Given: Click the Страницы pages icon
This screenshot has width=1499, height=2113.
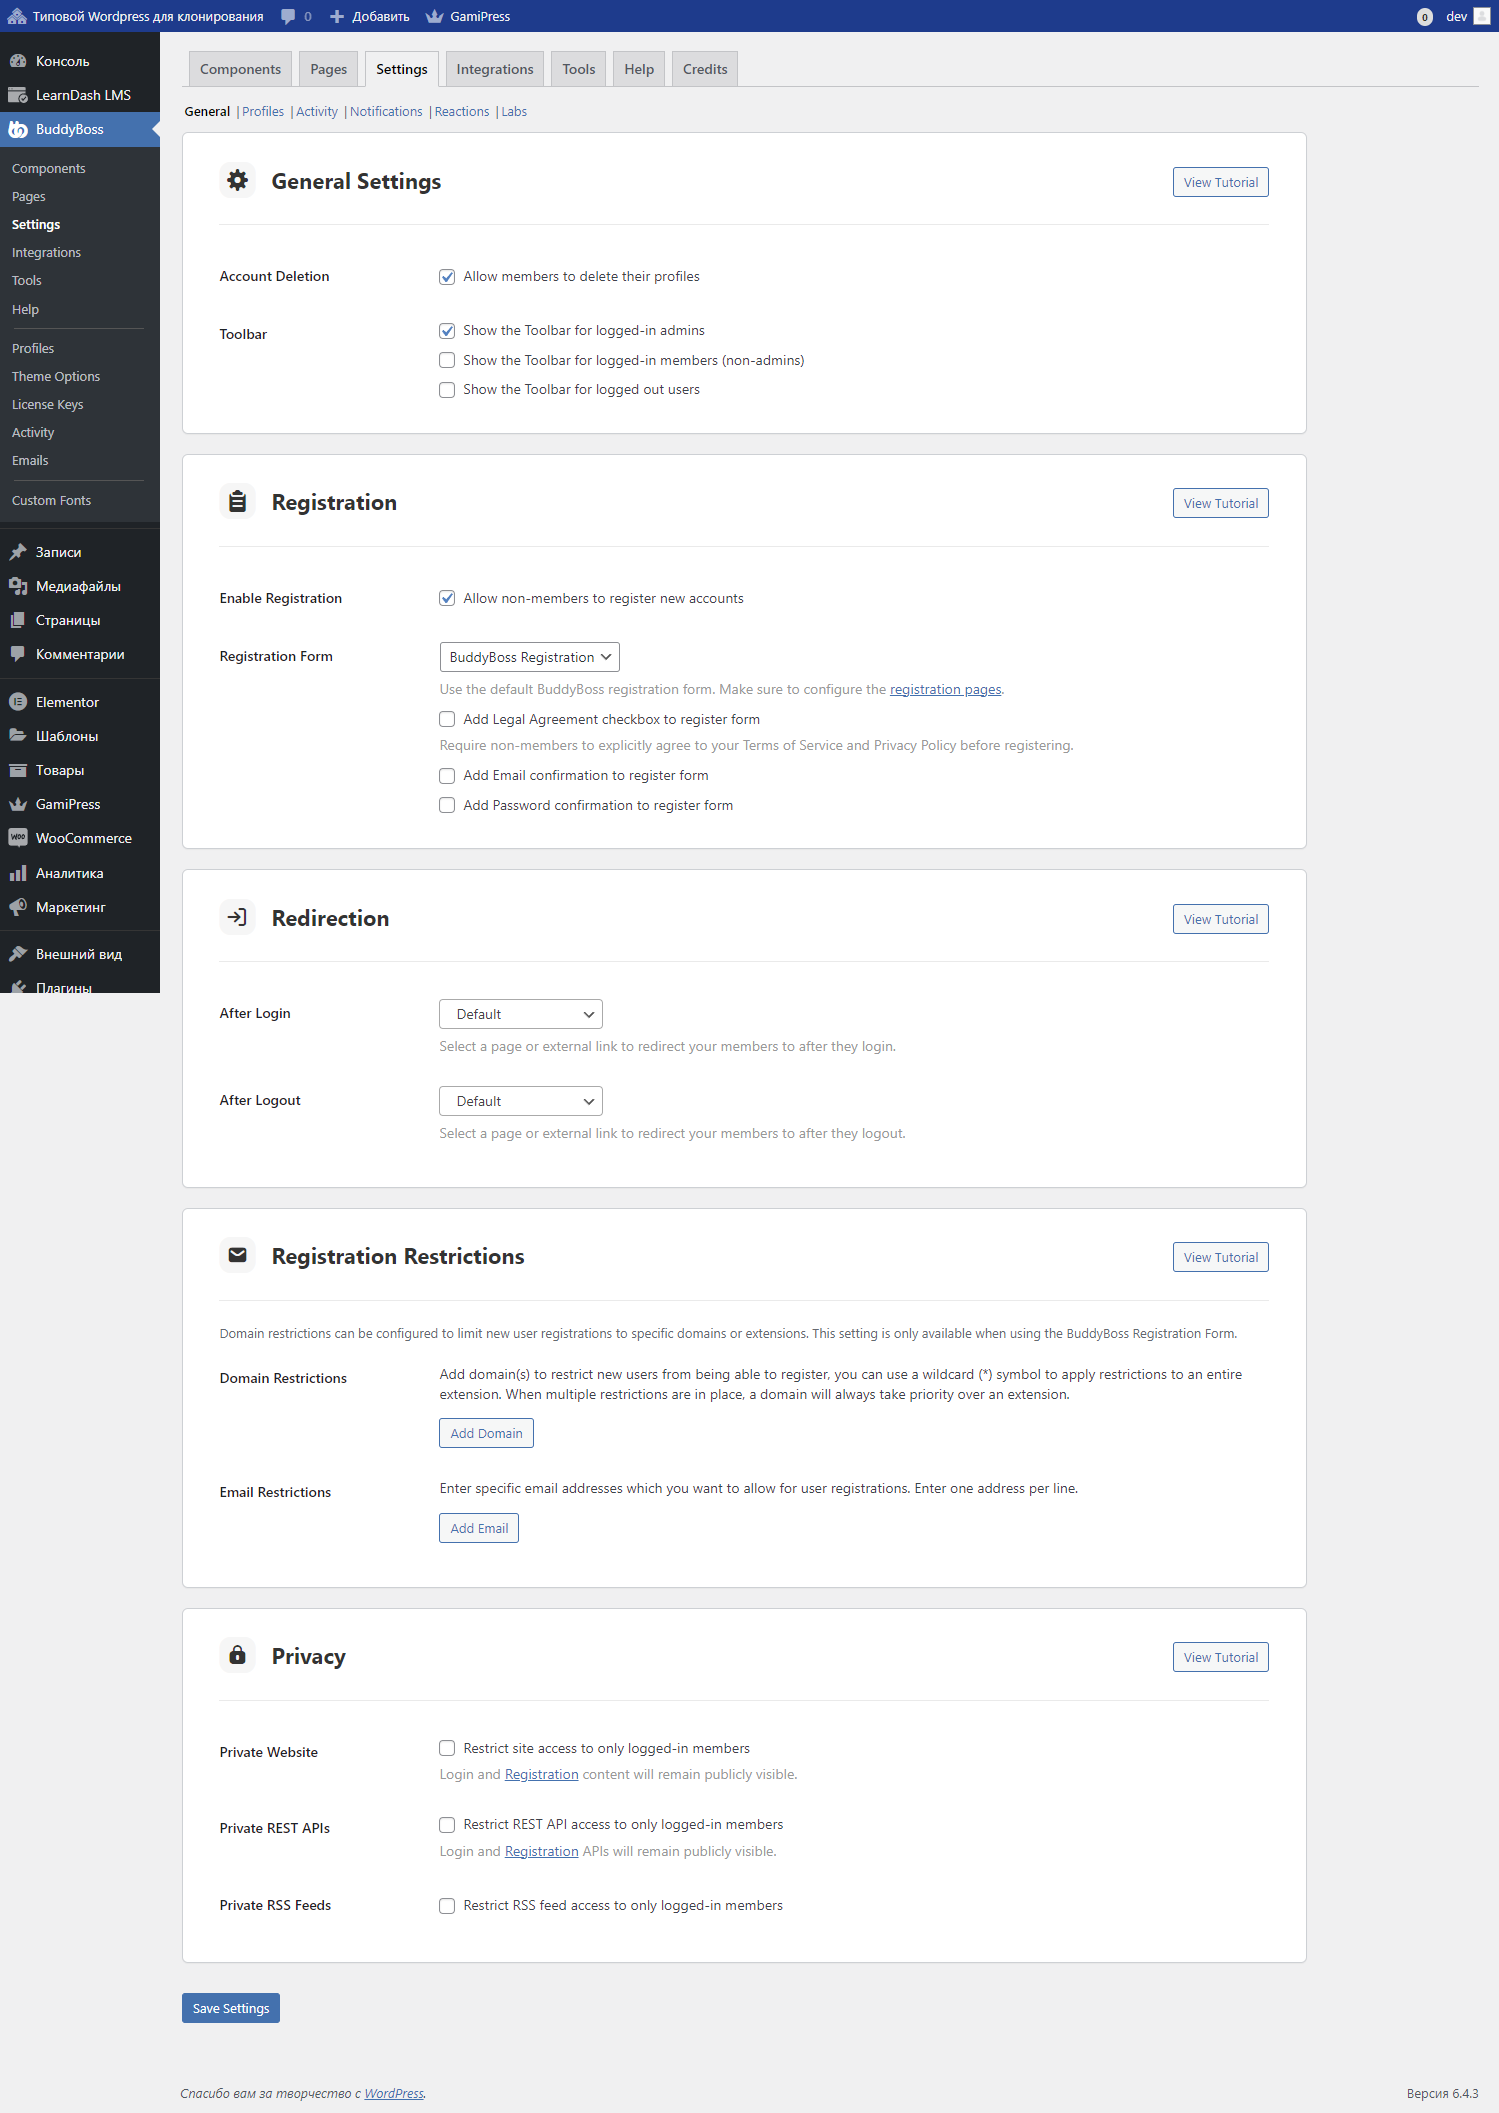Looking at the screenshot, I should (x=18, y=620).
